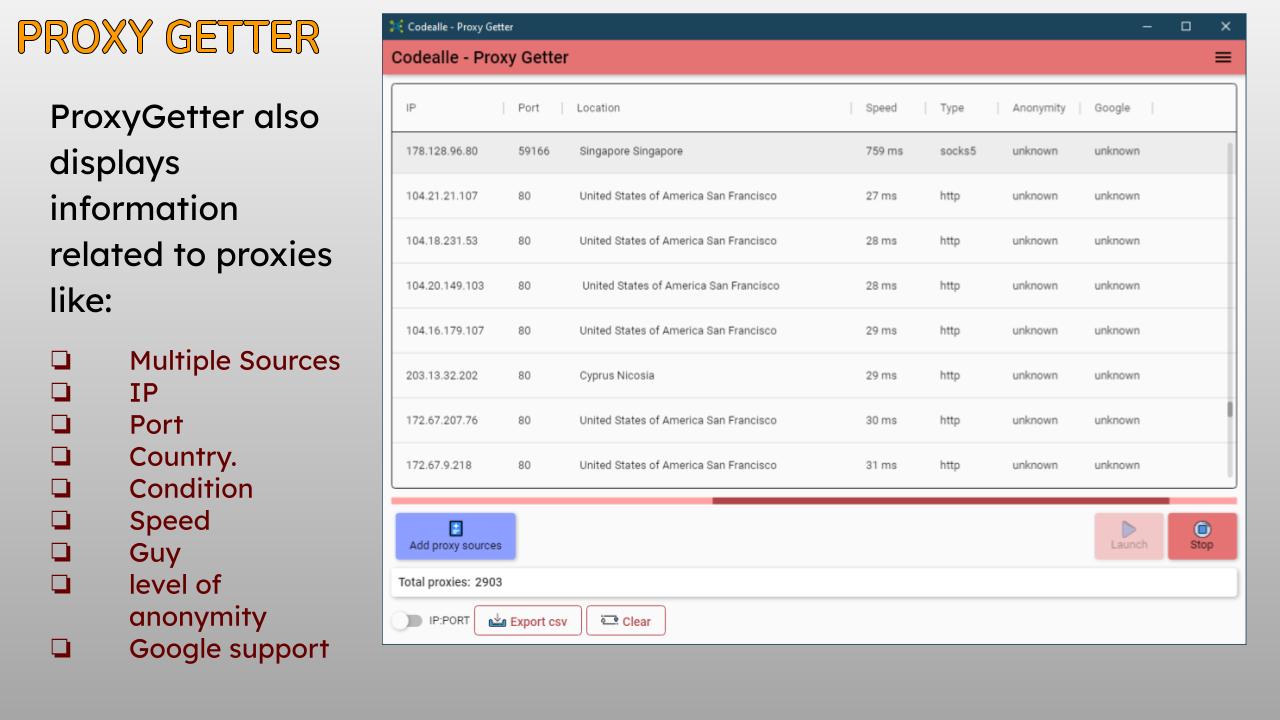
Task: Maximize the Proxy Getter window
Action: (x=1186, y=26)
